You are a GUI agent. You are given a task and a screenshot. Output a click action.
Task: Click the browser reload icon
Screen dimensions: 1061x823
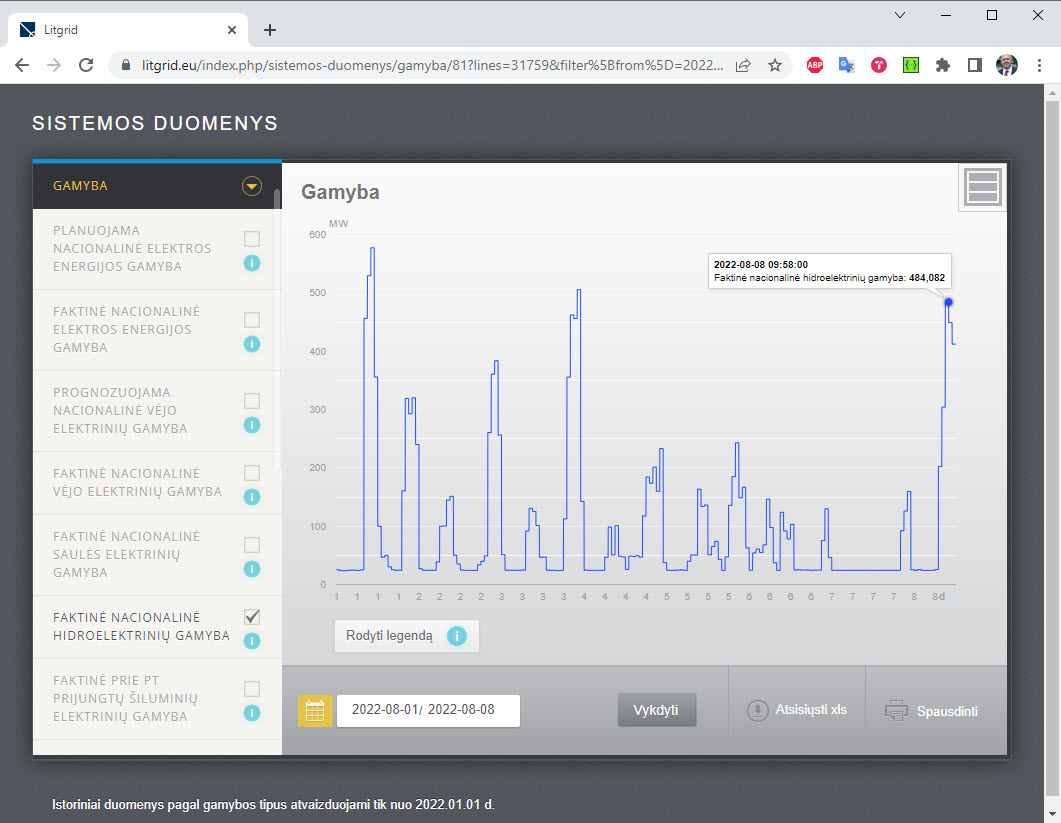[x=86, y=65]
